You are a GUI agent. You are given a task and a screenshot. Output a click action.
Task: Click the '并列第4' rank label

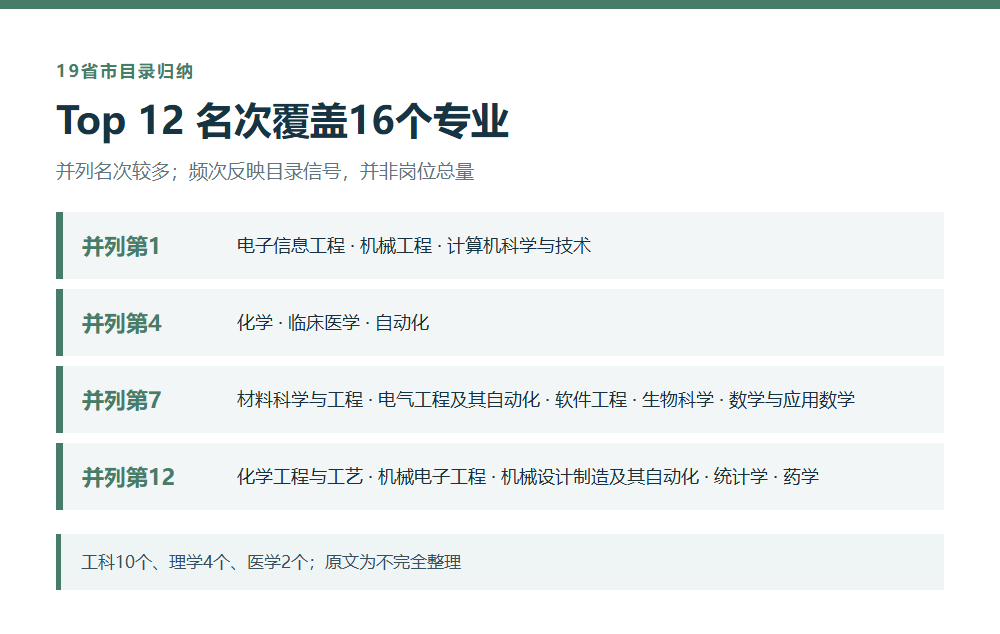click(x=122, y=323)
